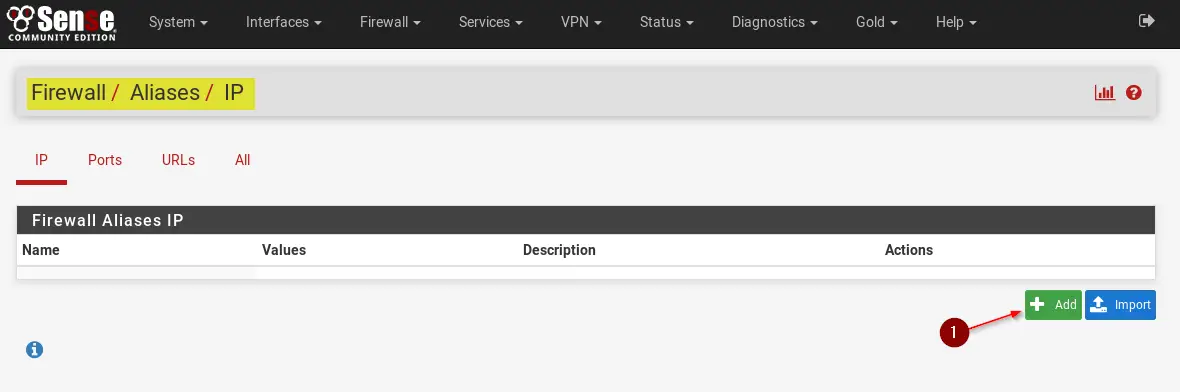
Task: Open the red help question icon
Action: 1133,93
